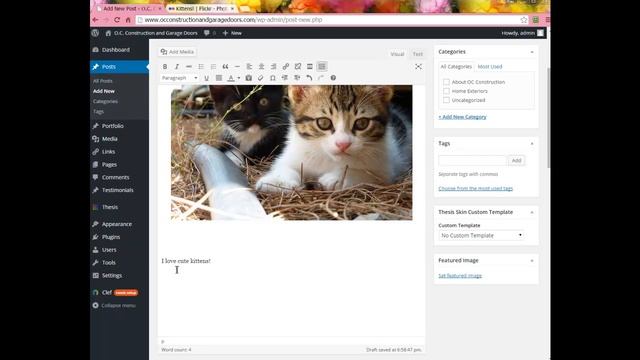The image size is (640, 360).
Task: Bookmark this page with the star icon
Action: click(524, 20)
